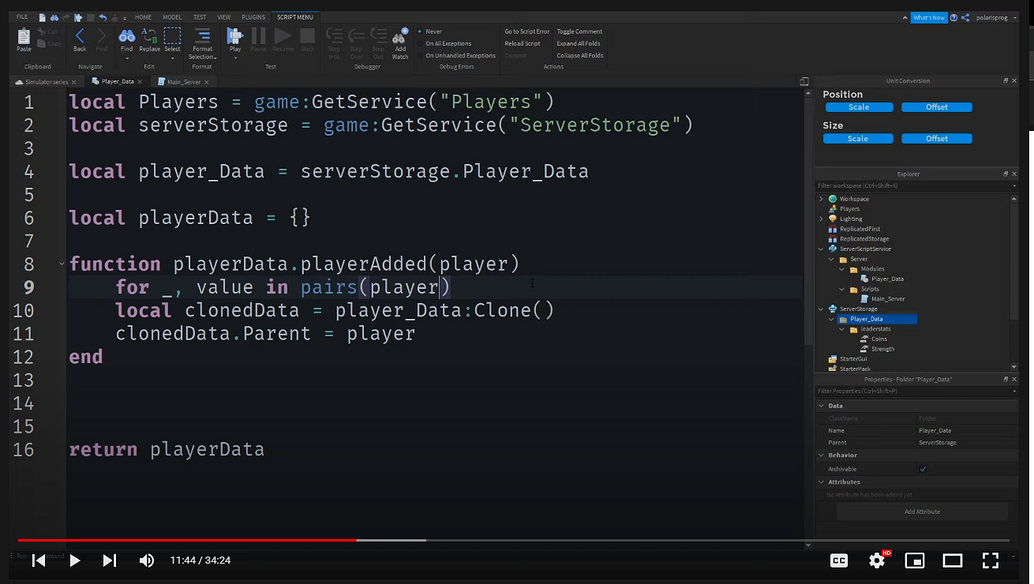Click the Player_Data module script icon
This screenshot has width=1034, height=584.
(865, 279)
